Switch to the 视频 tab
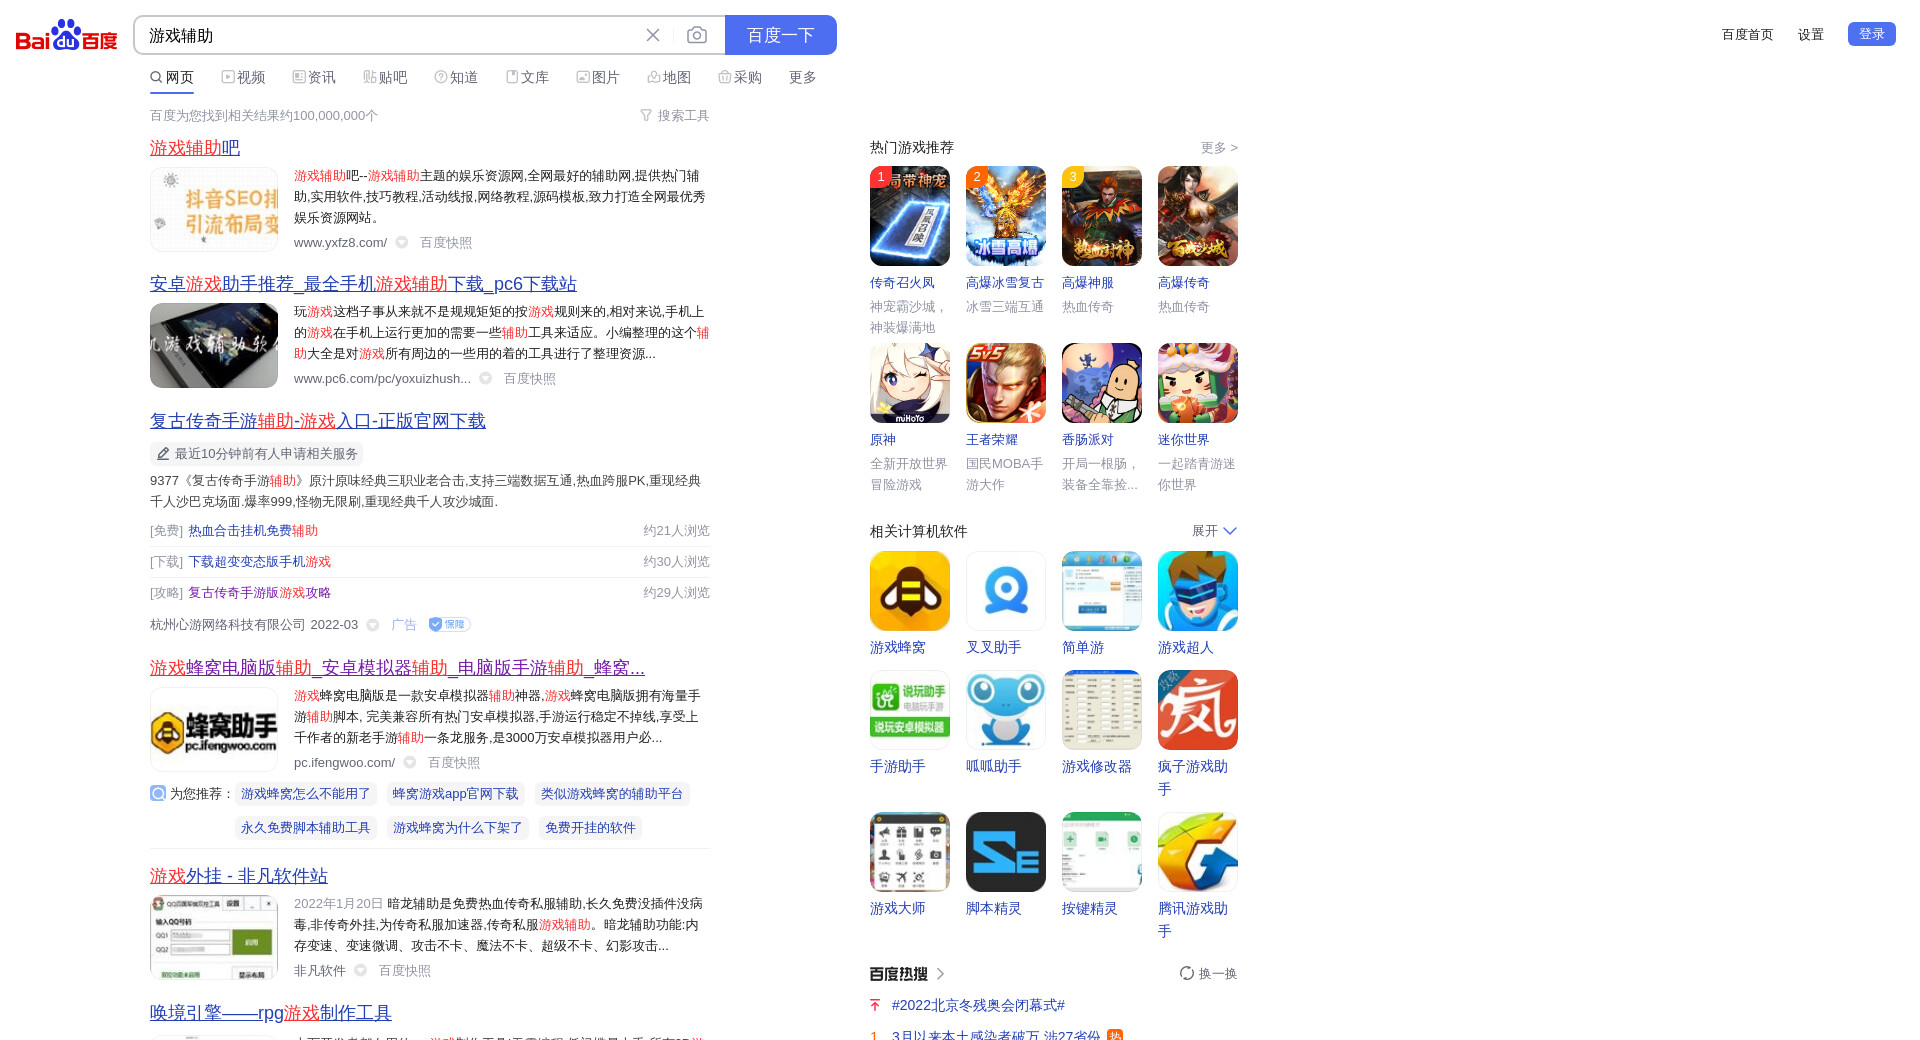This screenshot has width=1920, height=1040. click(243, 77)
